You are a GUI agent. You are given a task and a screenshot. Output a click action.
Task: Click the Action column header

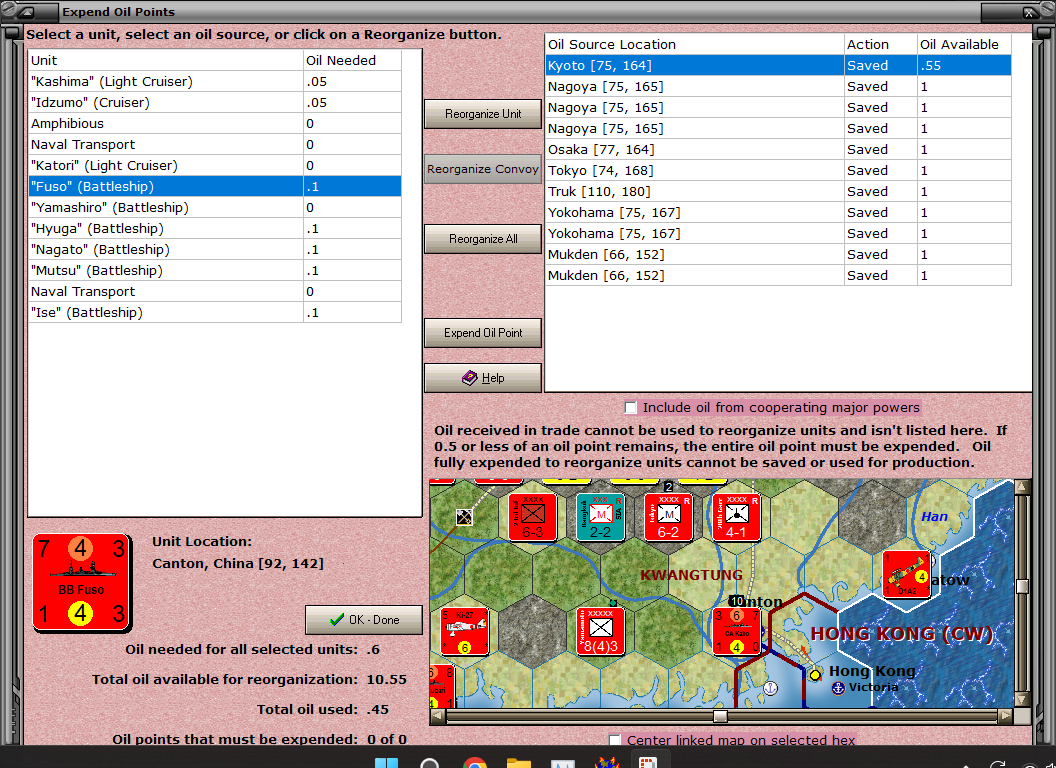(x=881, y=44)
